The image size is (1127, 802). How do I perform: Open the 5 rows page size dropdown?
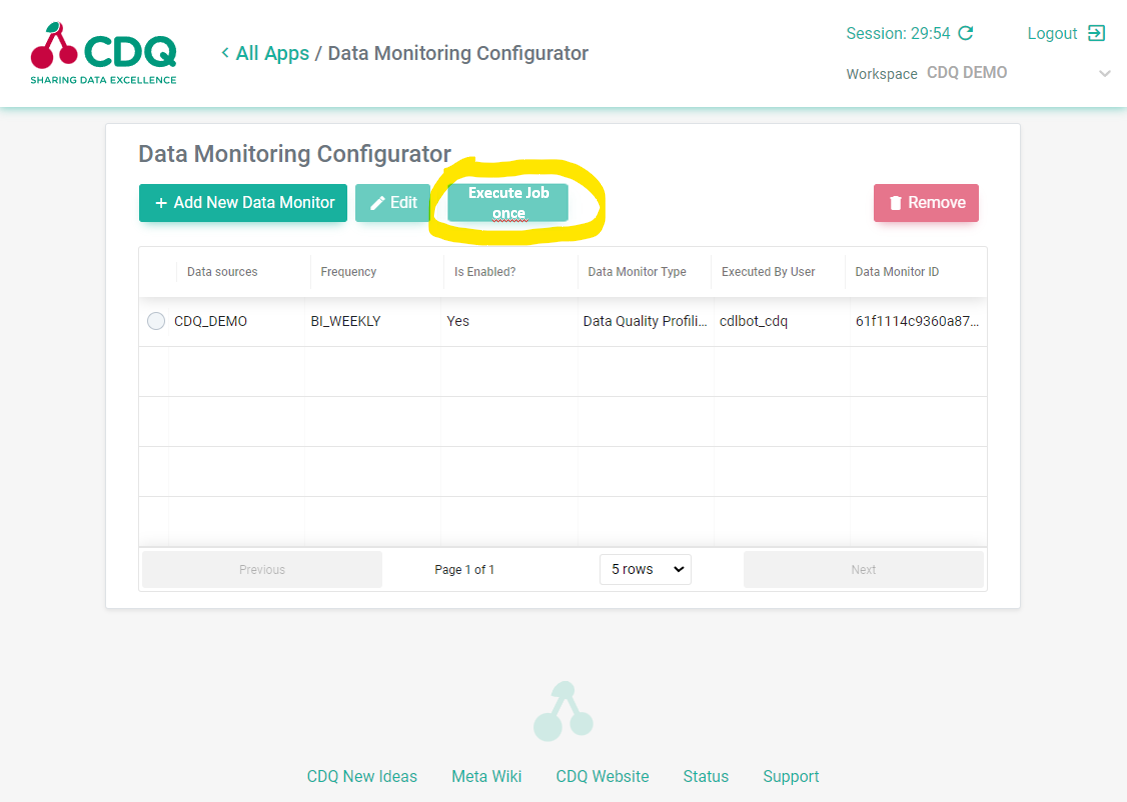point(645,569)
